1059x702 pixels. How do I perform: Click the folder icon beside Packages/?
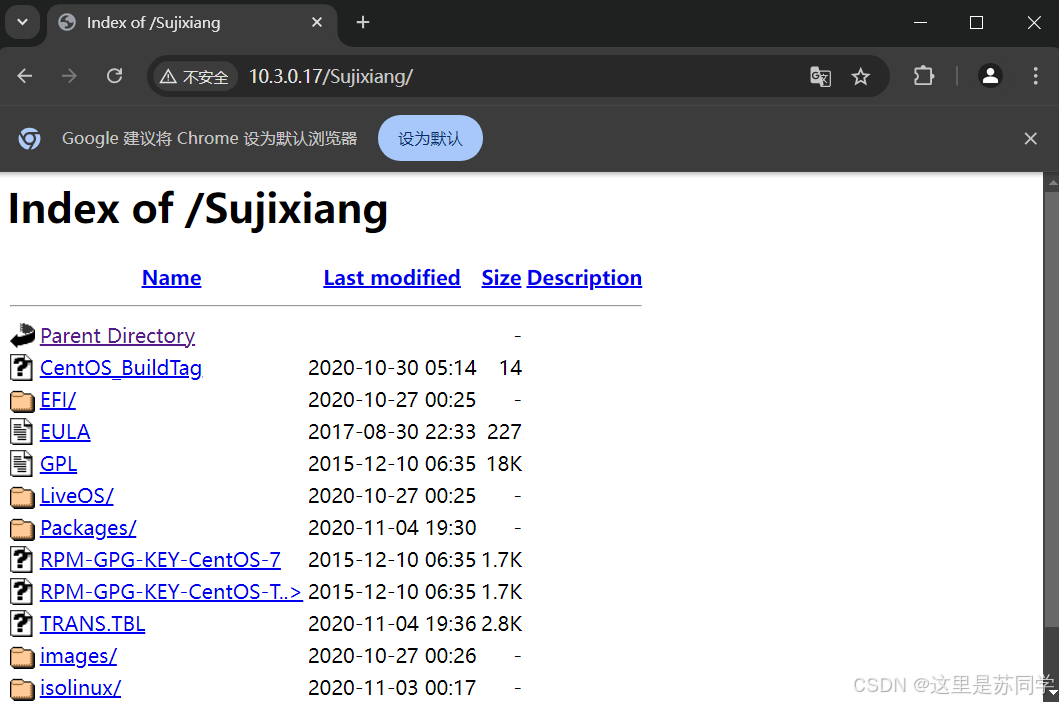(x=22, y=528)
